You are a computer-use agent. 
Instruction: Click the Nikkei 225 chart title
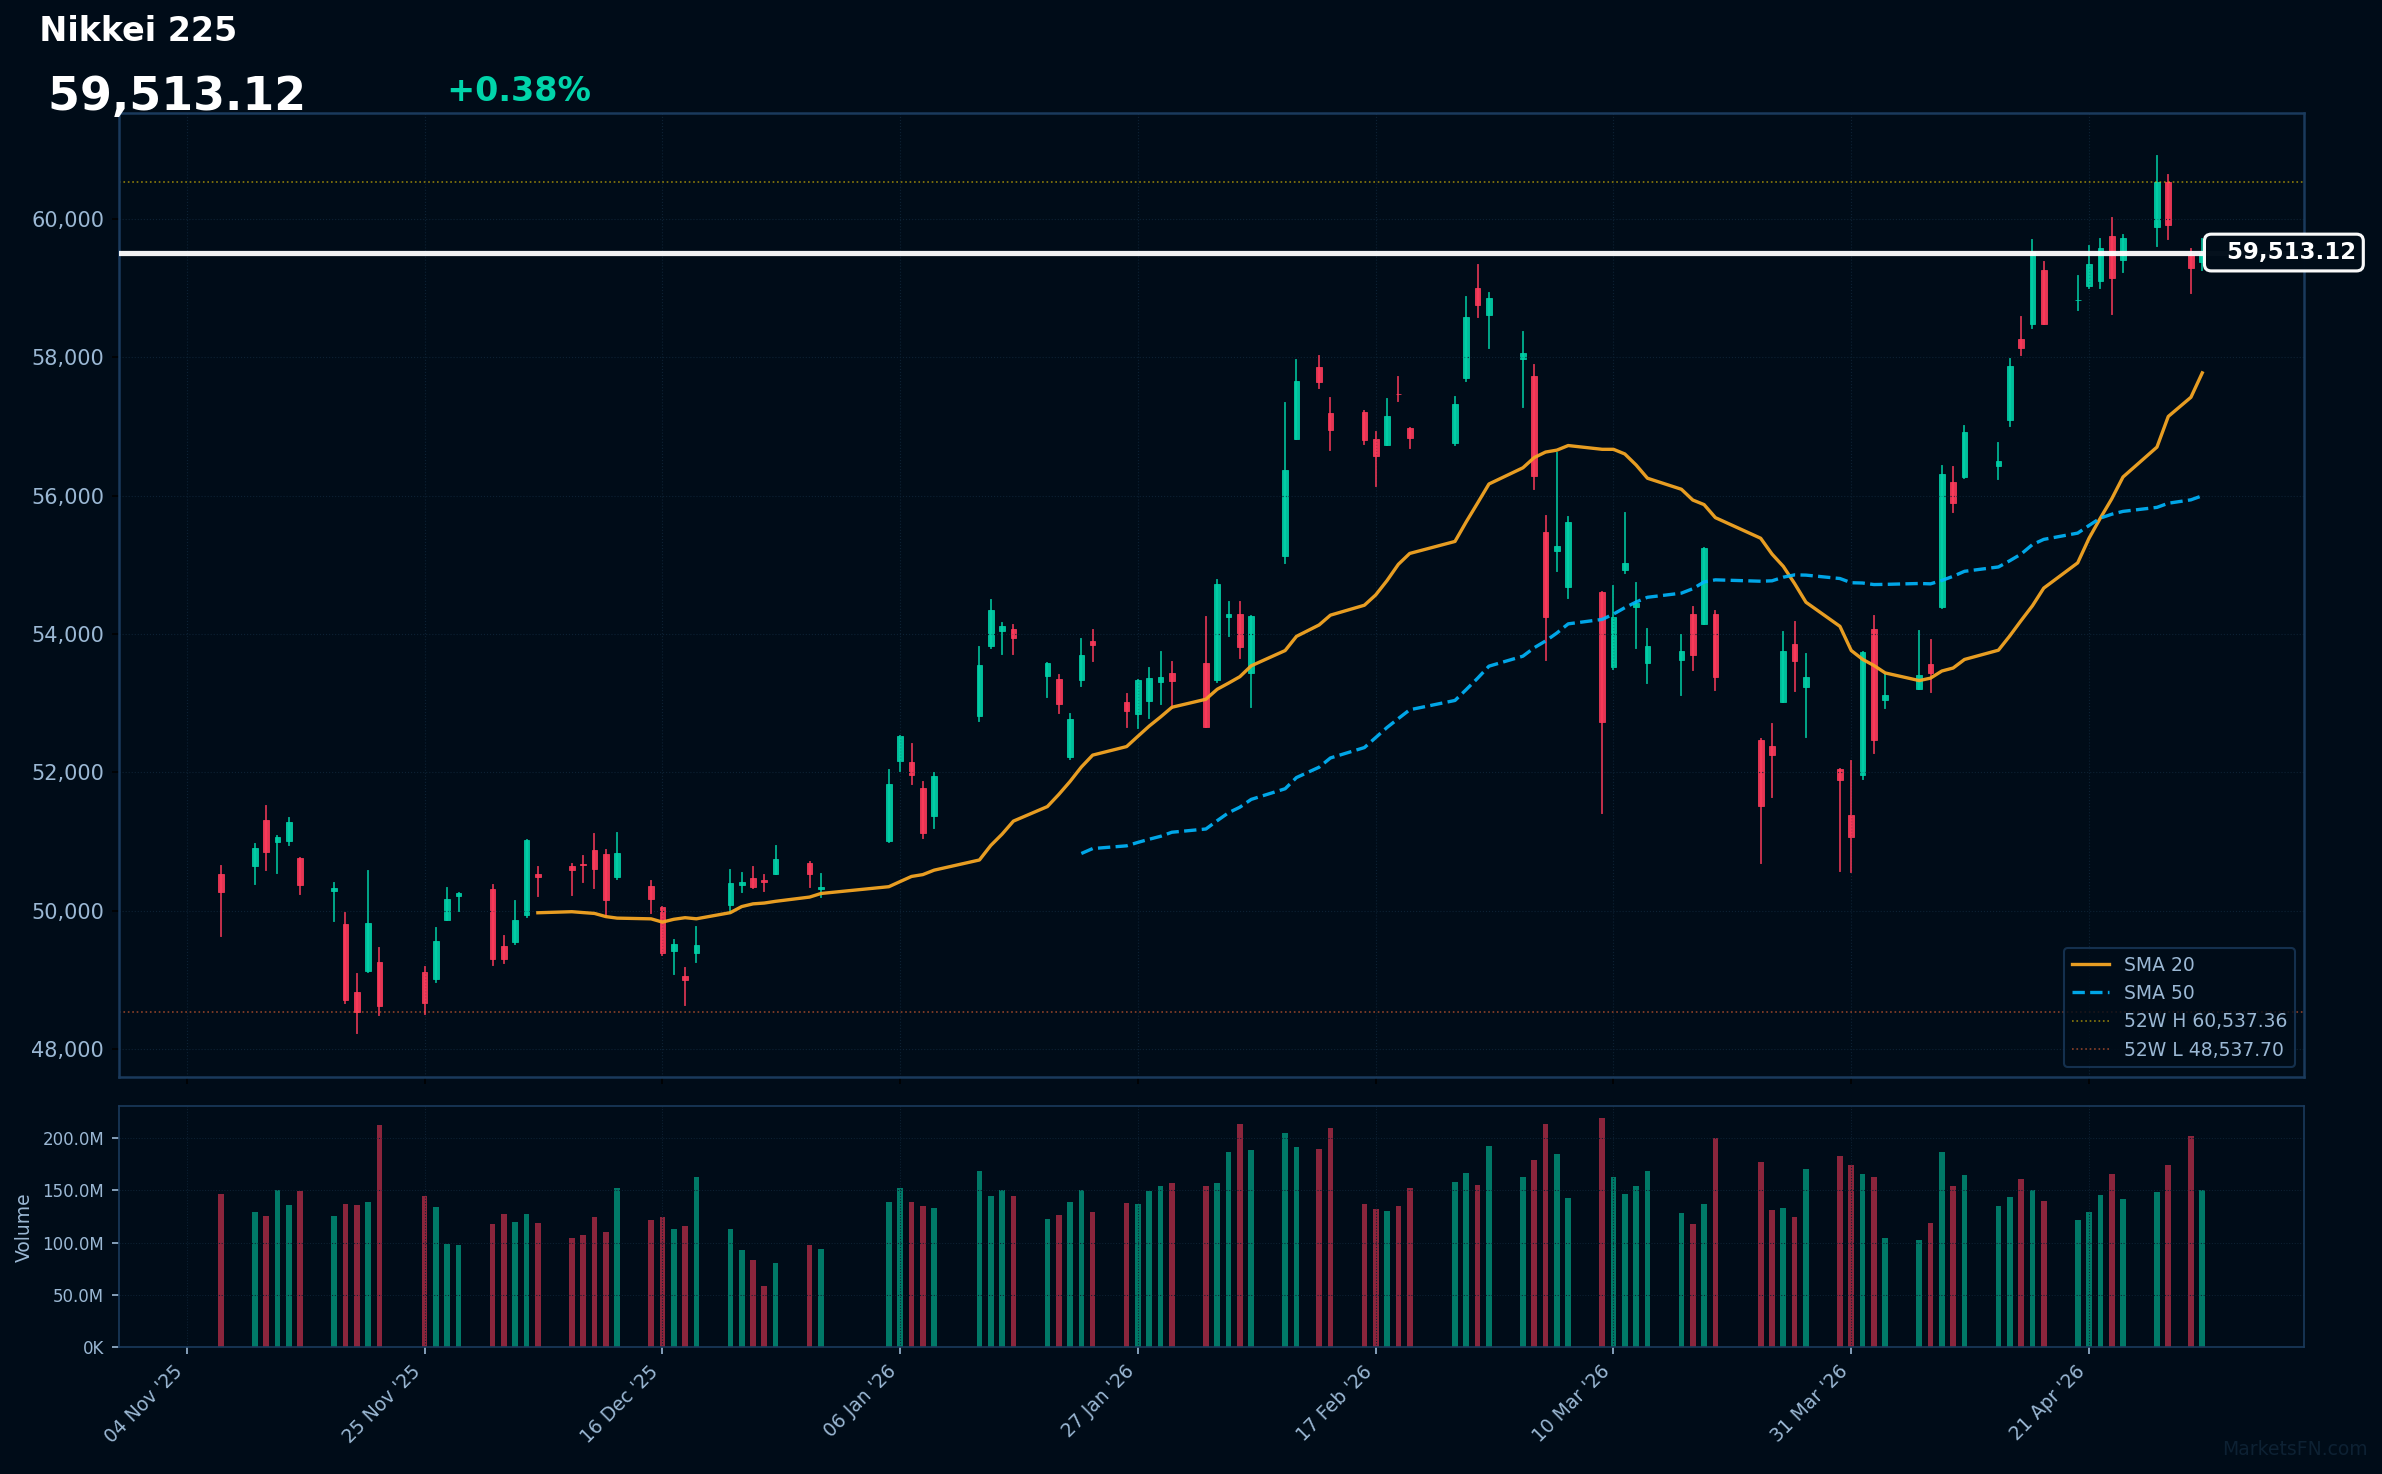(138, 30)
